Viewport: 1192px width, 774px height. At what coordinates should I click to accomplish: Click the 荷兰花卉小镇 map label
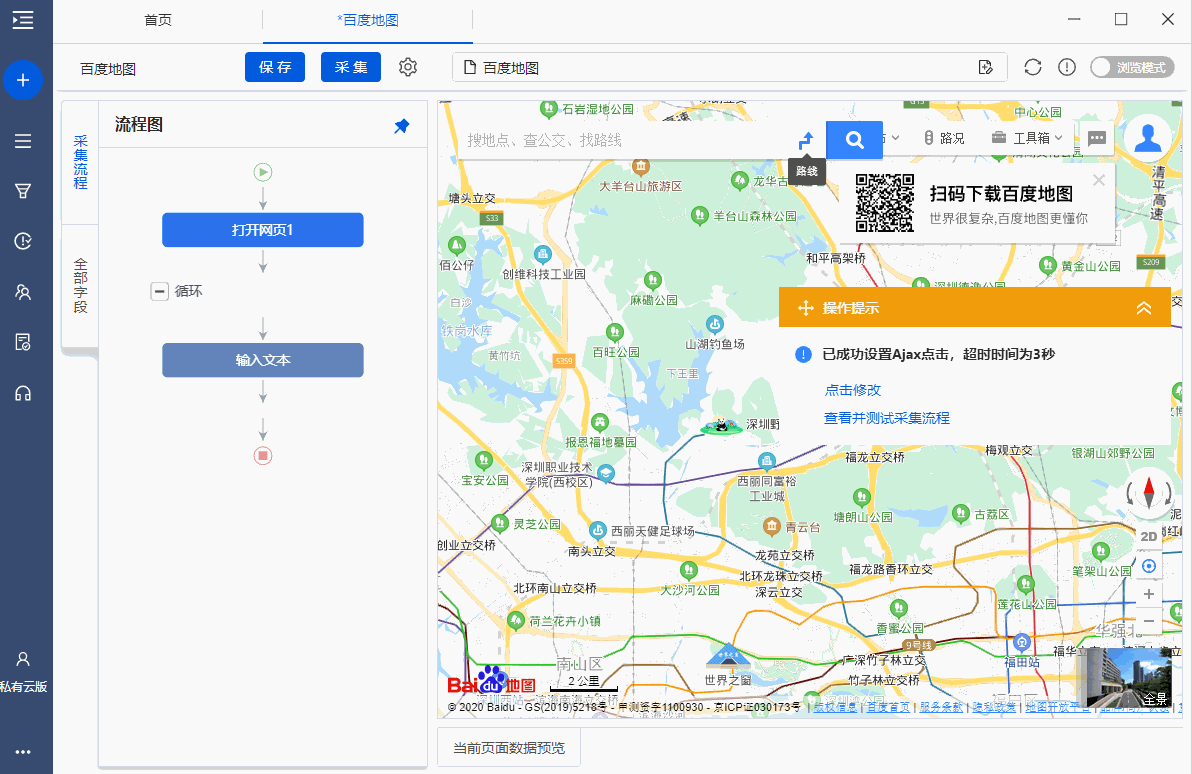coord(565,620)
